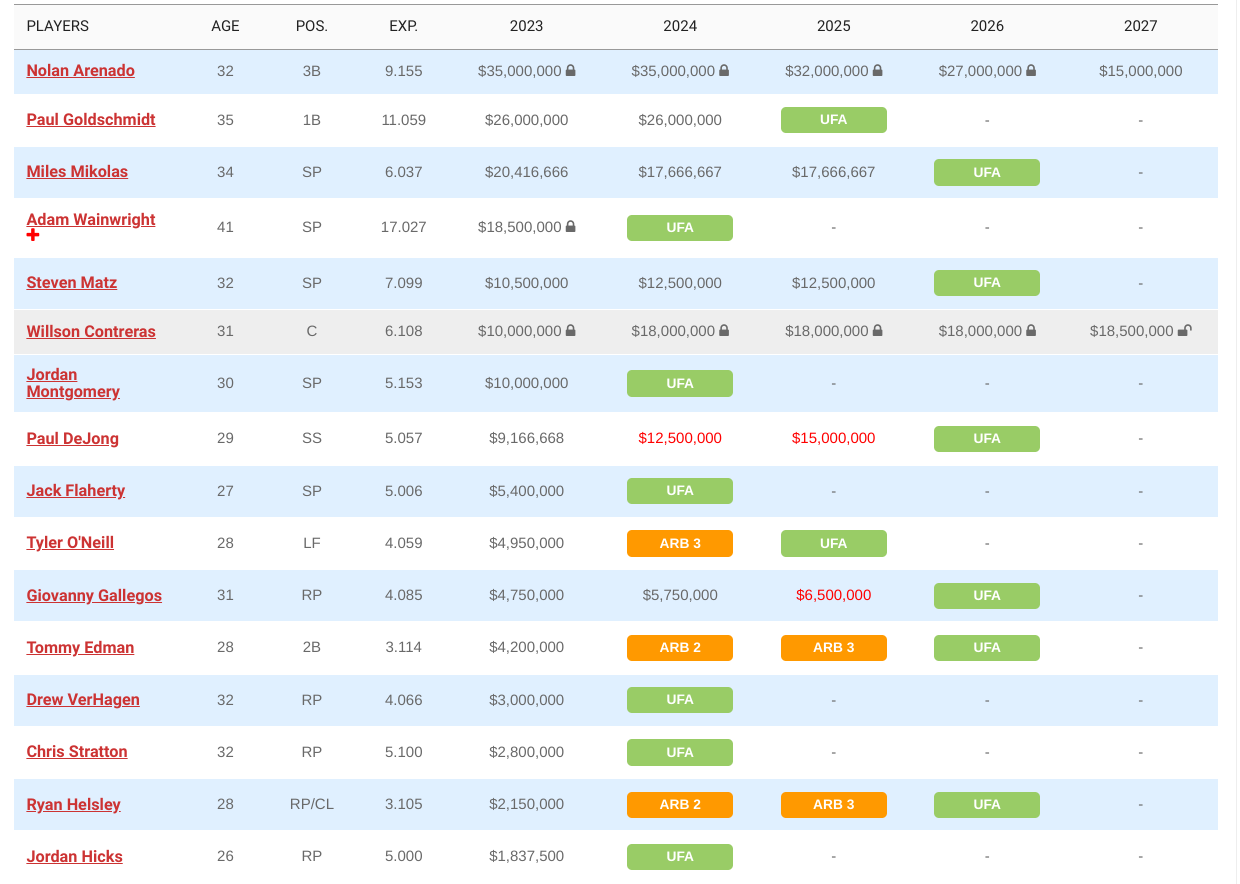Click the AGE column header
Image resolution: width=1240 pixels, height=884 pixels.
pos(226,26)
